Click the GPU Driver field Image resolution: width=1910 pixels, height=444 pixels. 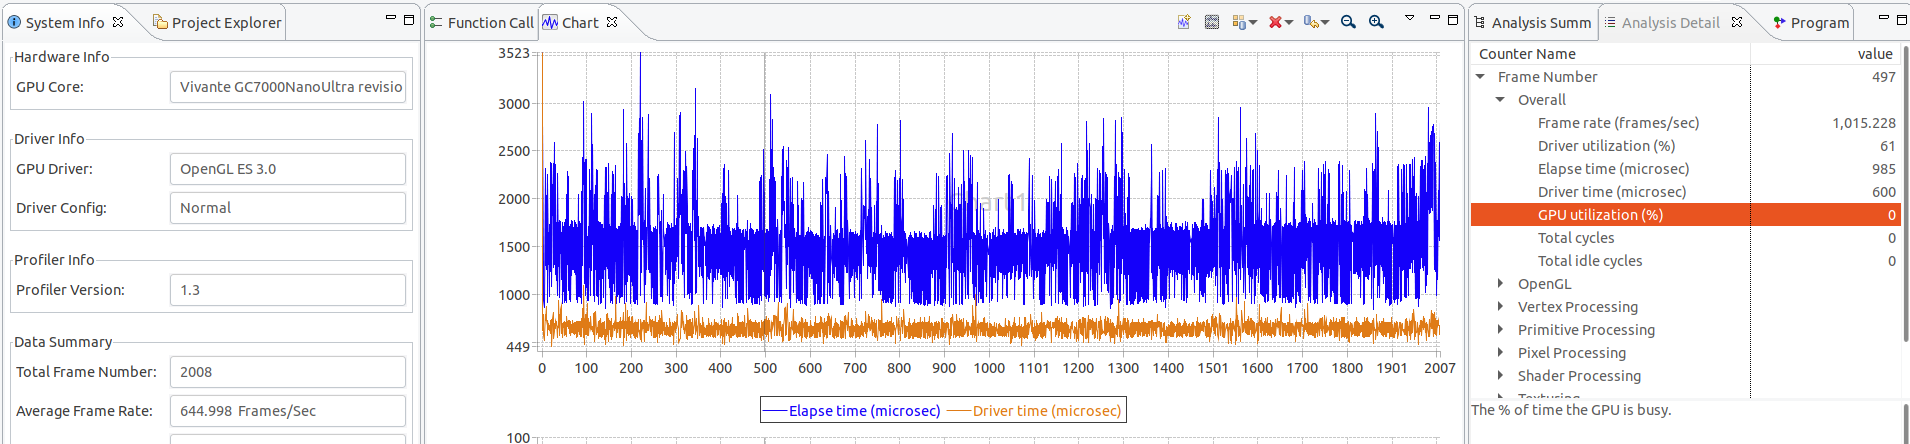coord(288,169)
